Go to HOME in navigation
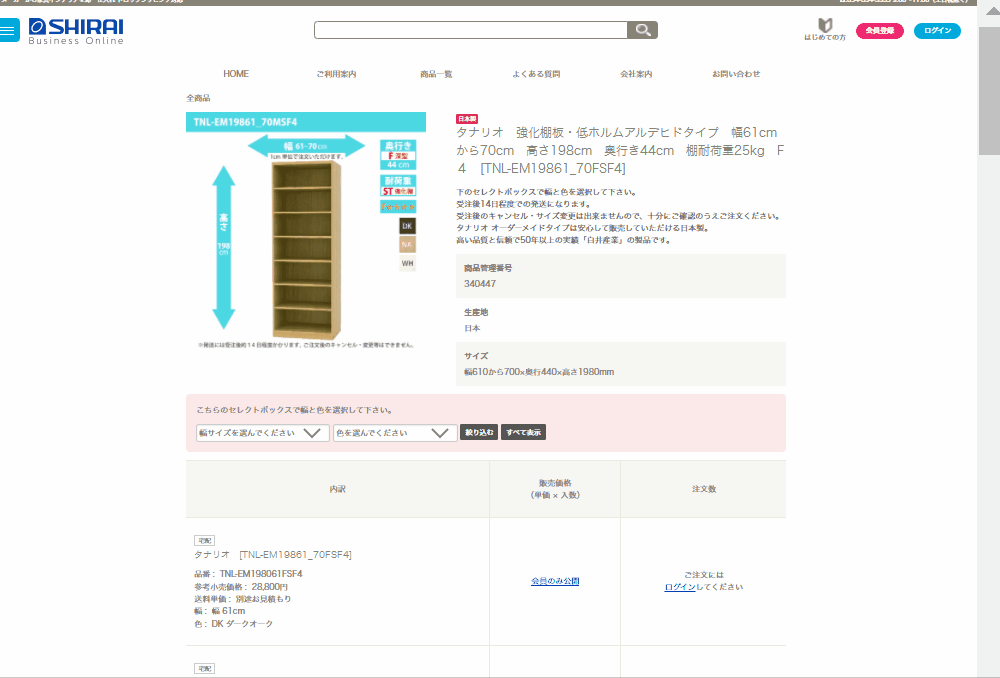The width and height of the screenshot is (1000, 678). tap(236, 74)
